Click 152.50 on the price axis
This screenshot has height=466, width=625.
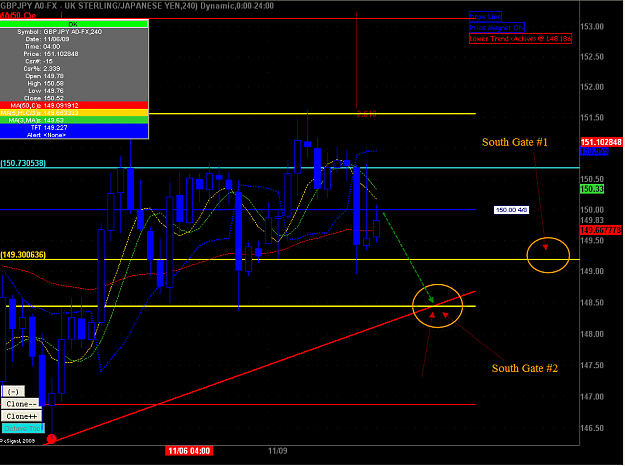pos(592,57)
